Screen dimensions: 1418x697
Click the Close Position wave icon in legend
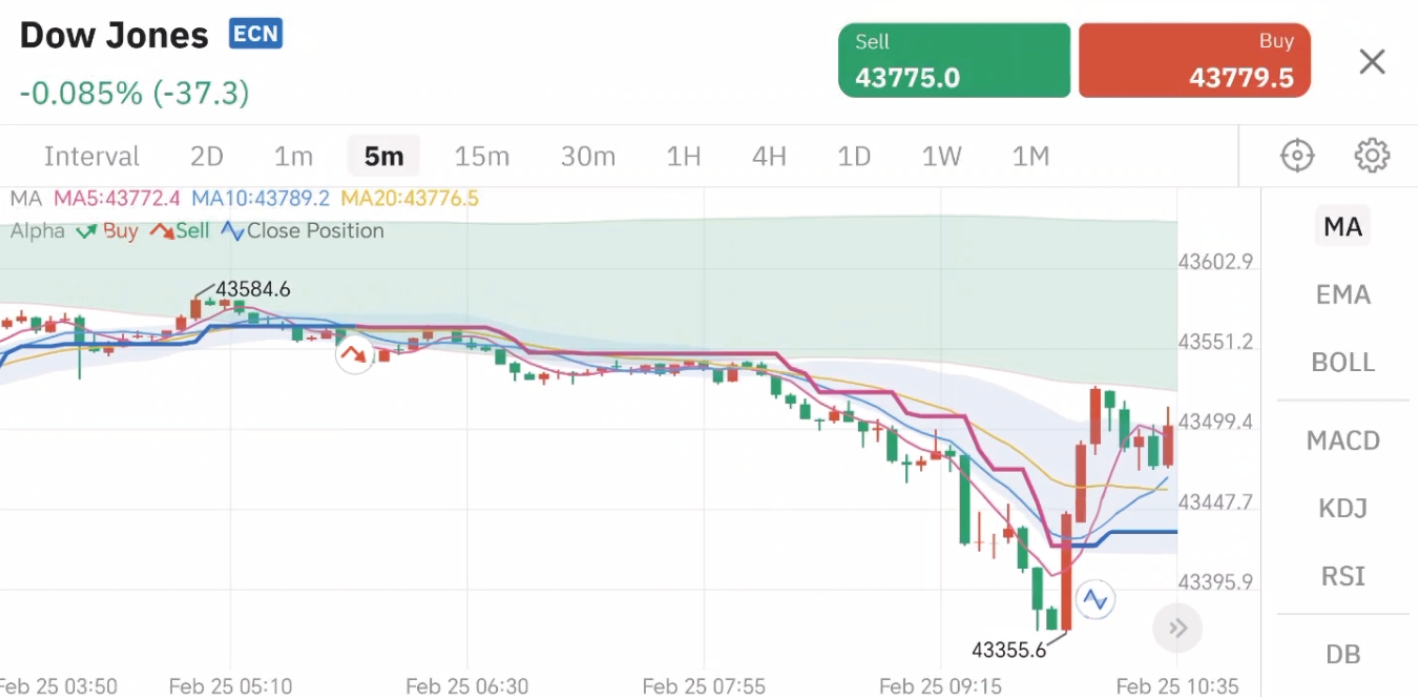coord(232,231)
